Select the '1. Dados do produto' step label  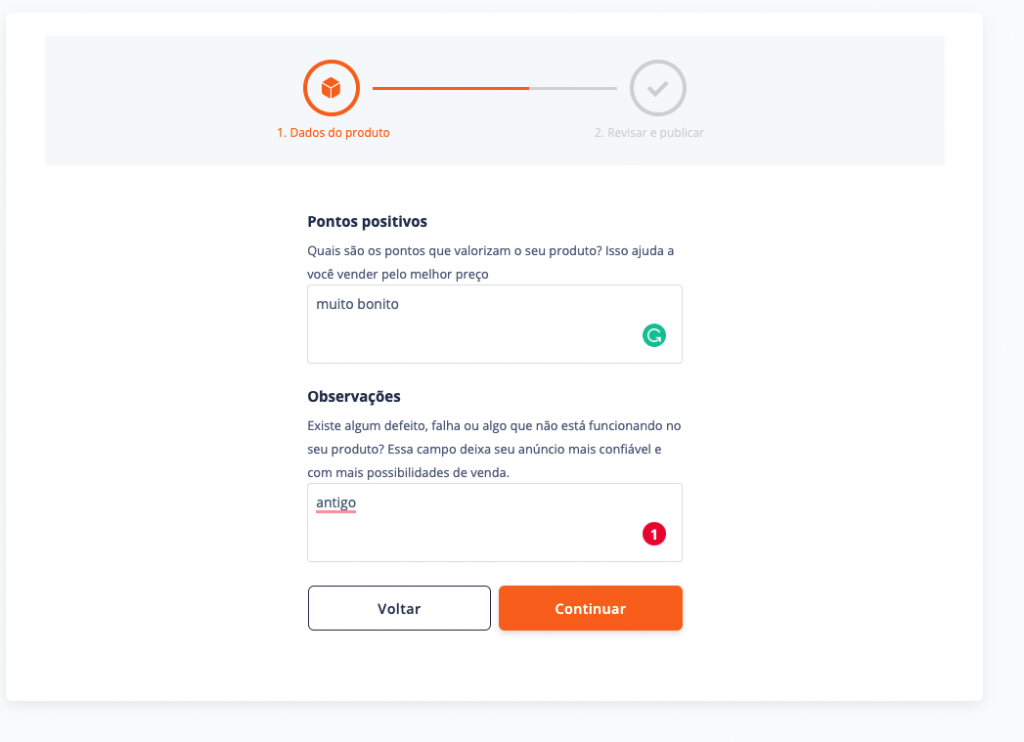[333, 133]
